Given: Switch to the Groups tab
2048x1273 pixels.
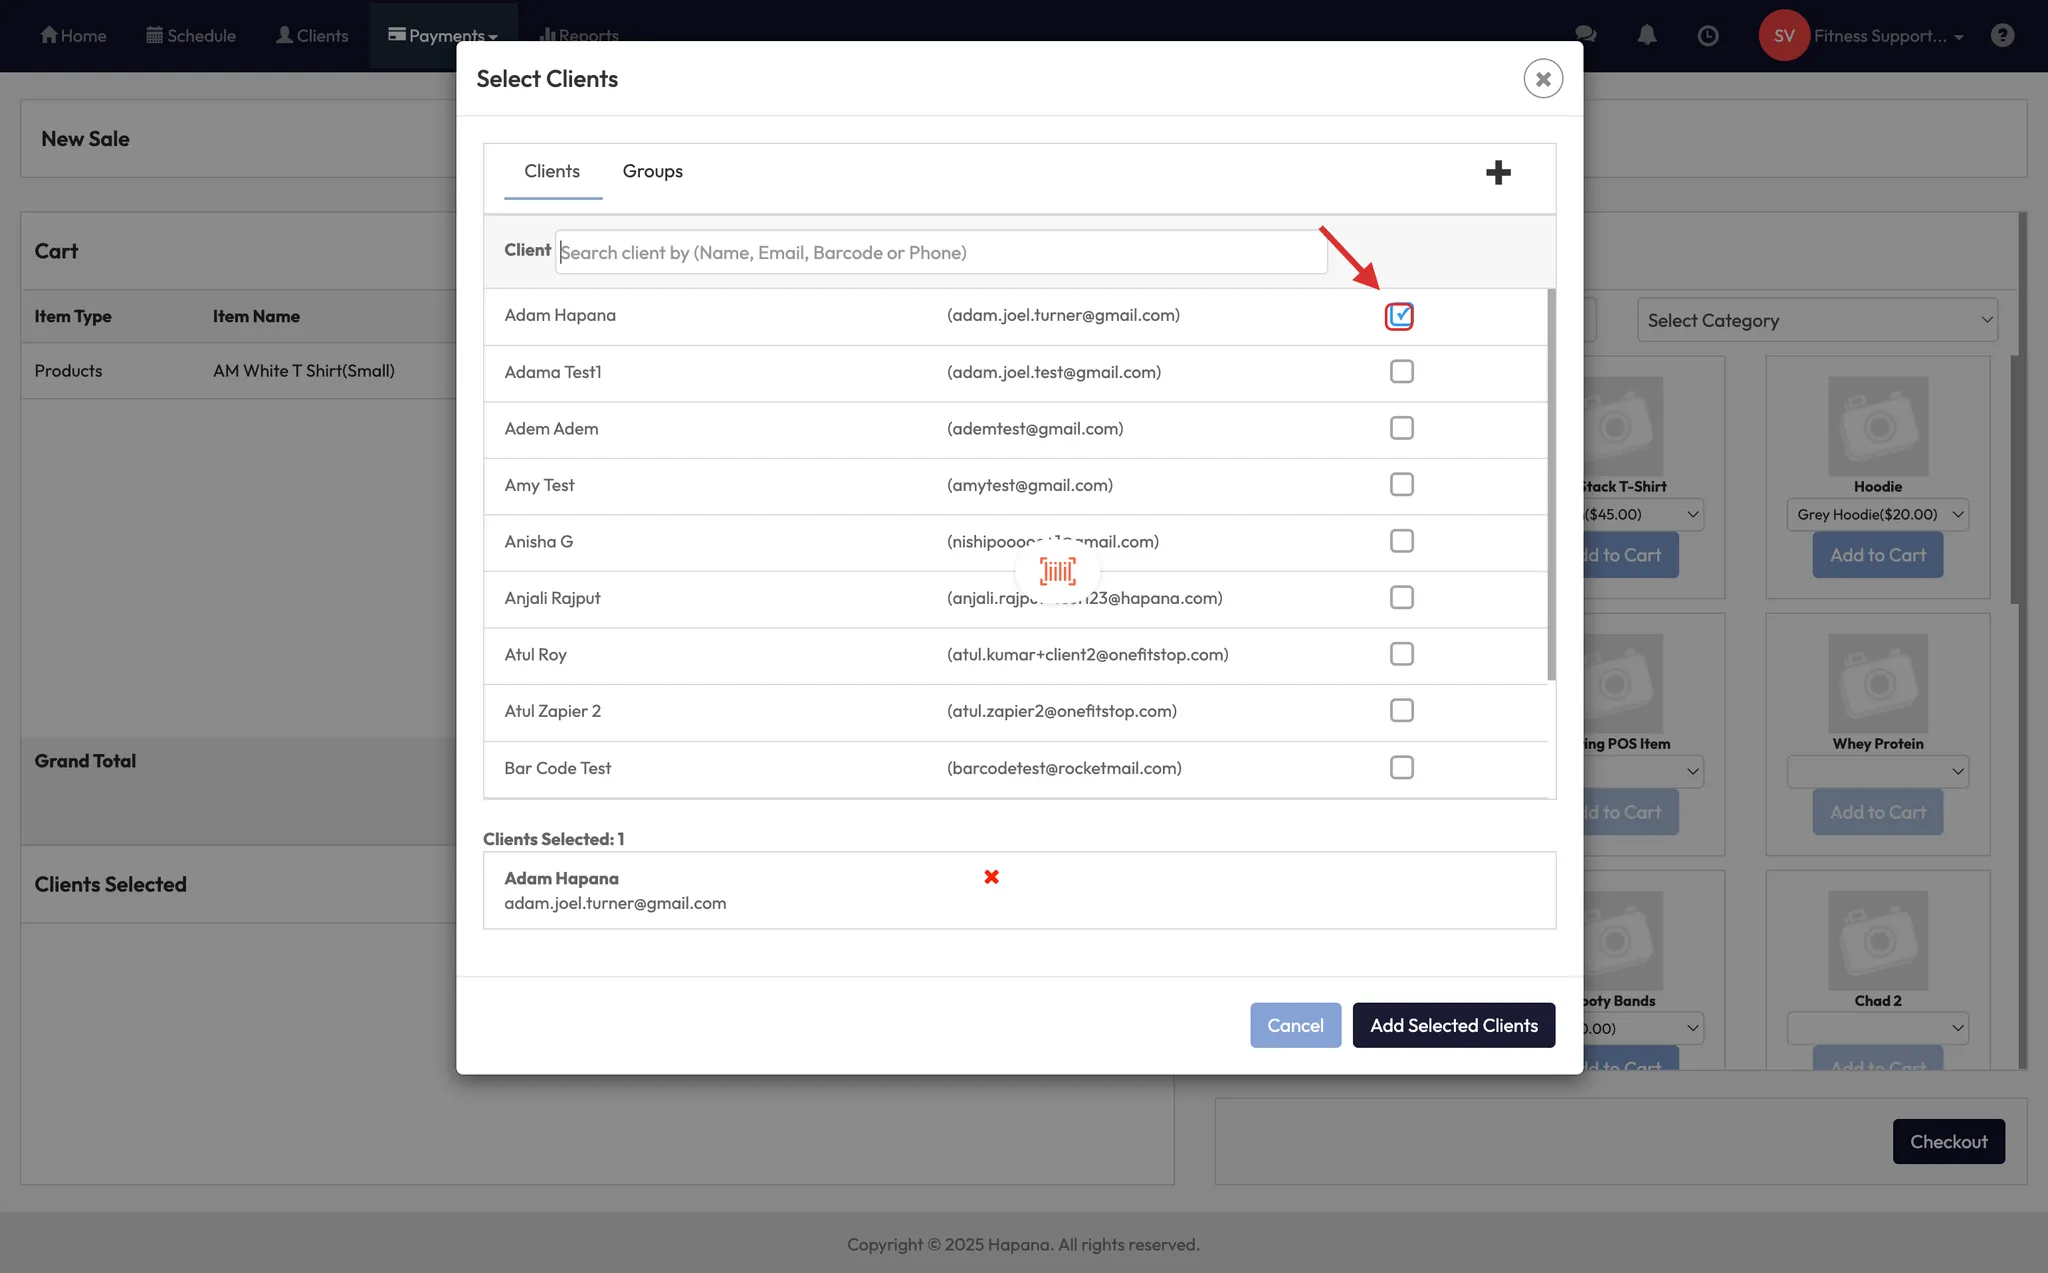Looking at the screenshot, I should coord(652,171).
